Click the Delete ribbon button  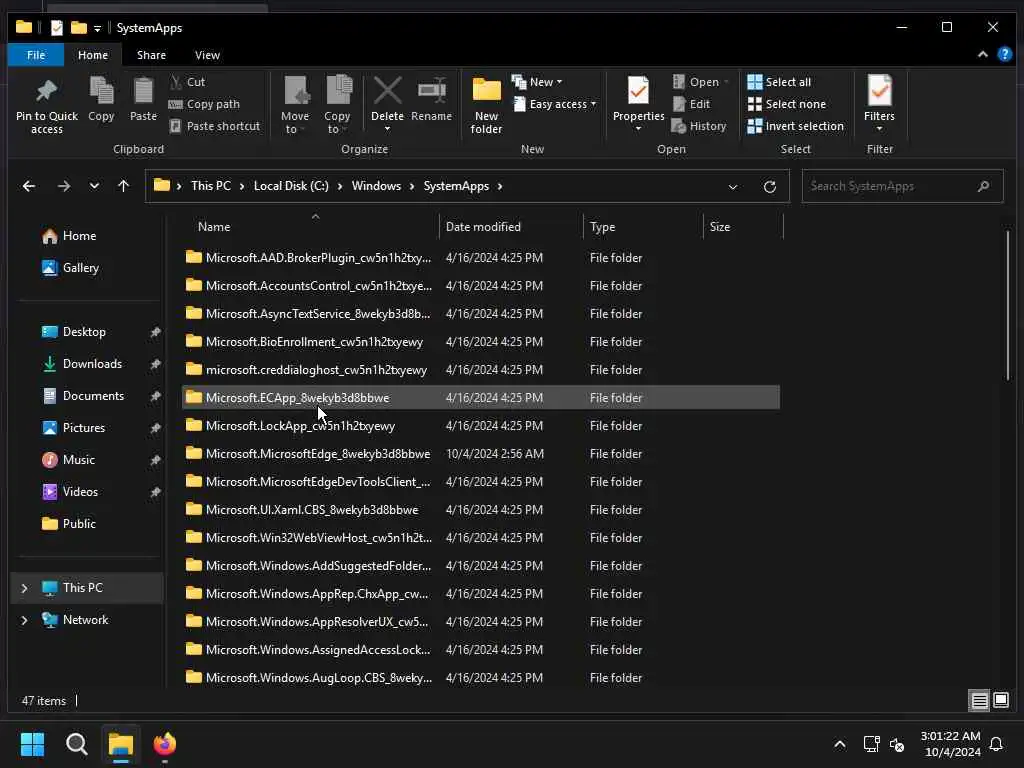387,104
